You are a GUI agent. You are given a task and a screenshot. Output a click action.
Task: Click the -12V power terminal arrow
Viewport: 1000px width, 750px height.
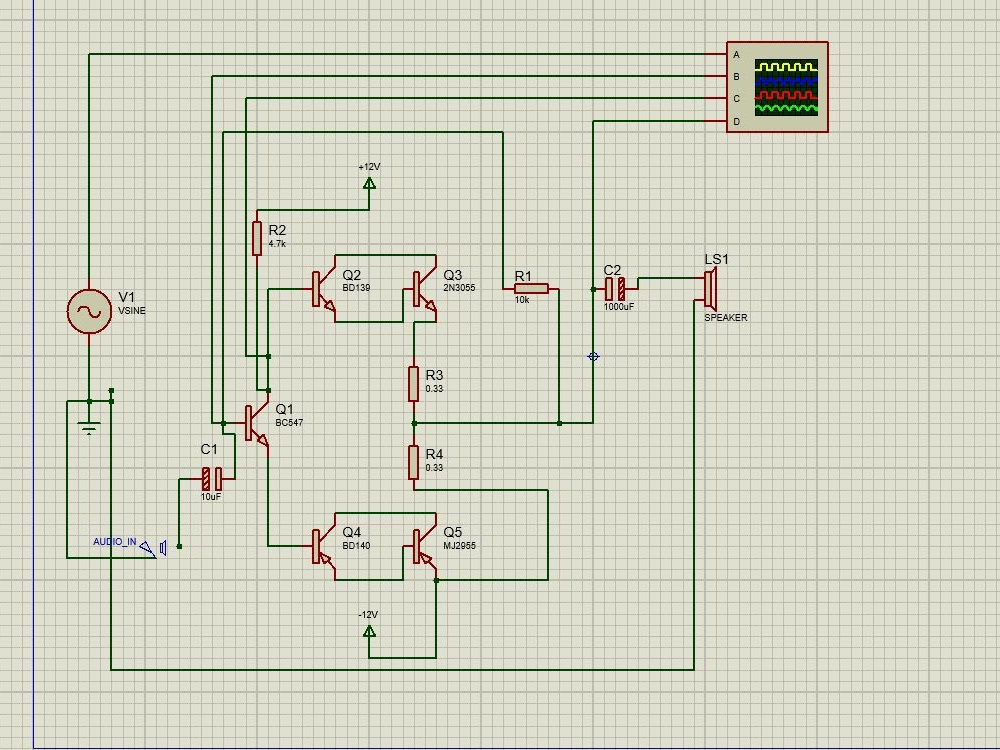(x=369, y=631)
